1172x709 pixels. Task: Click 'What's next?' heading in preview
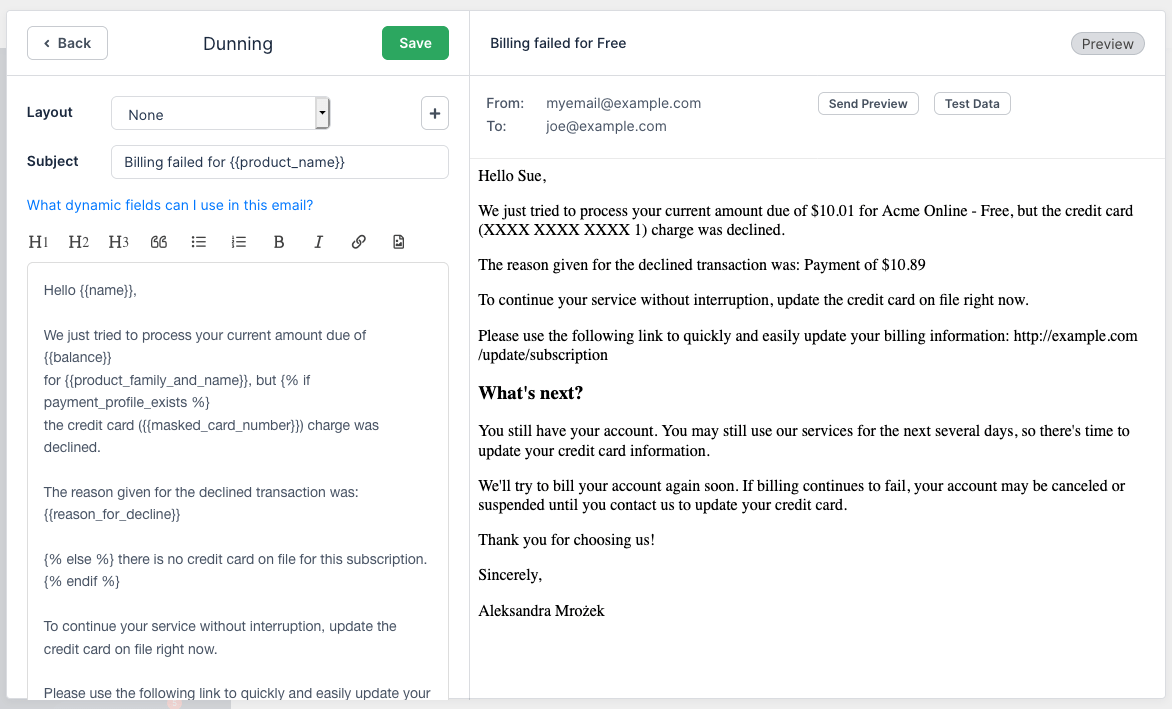531,393
